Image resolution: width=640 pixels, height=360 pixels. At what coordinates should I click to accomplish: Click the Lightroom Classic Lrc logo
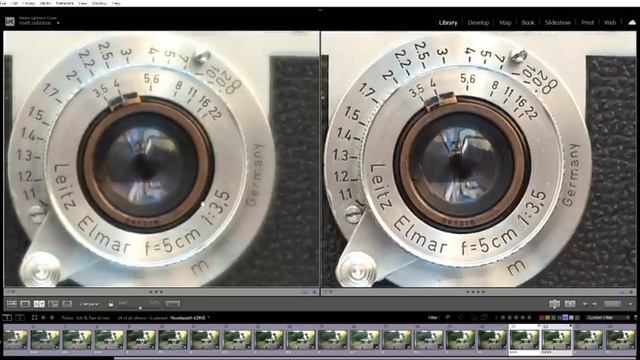coord(10,21)
